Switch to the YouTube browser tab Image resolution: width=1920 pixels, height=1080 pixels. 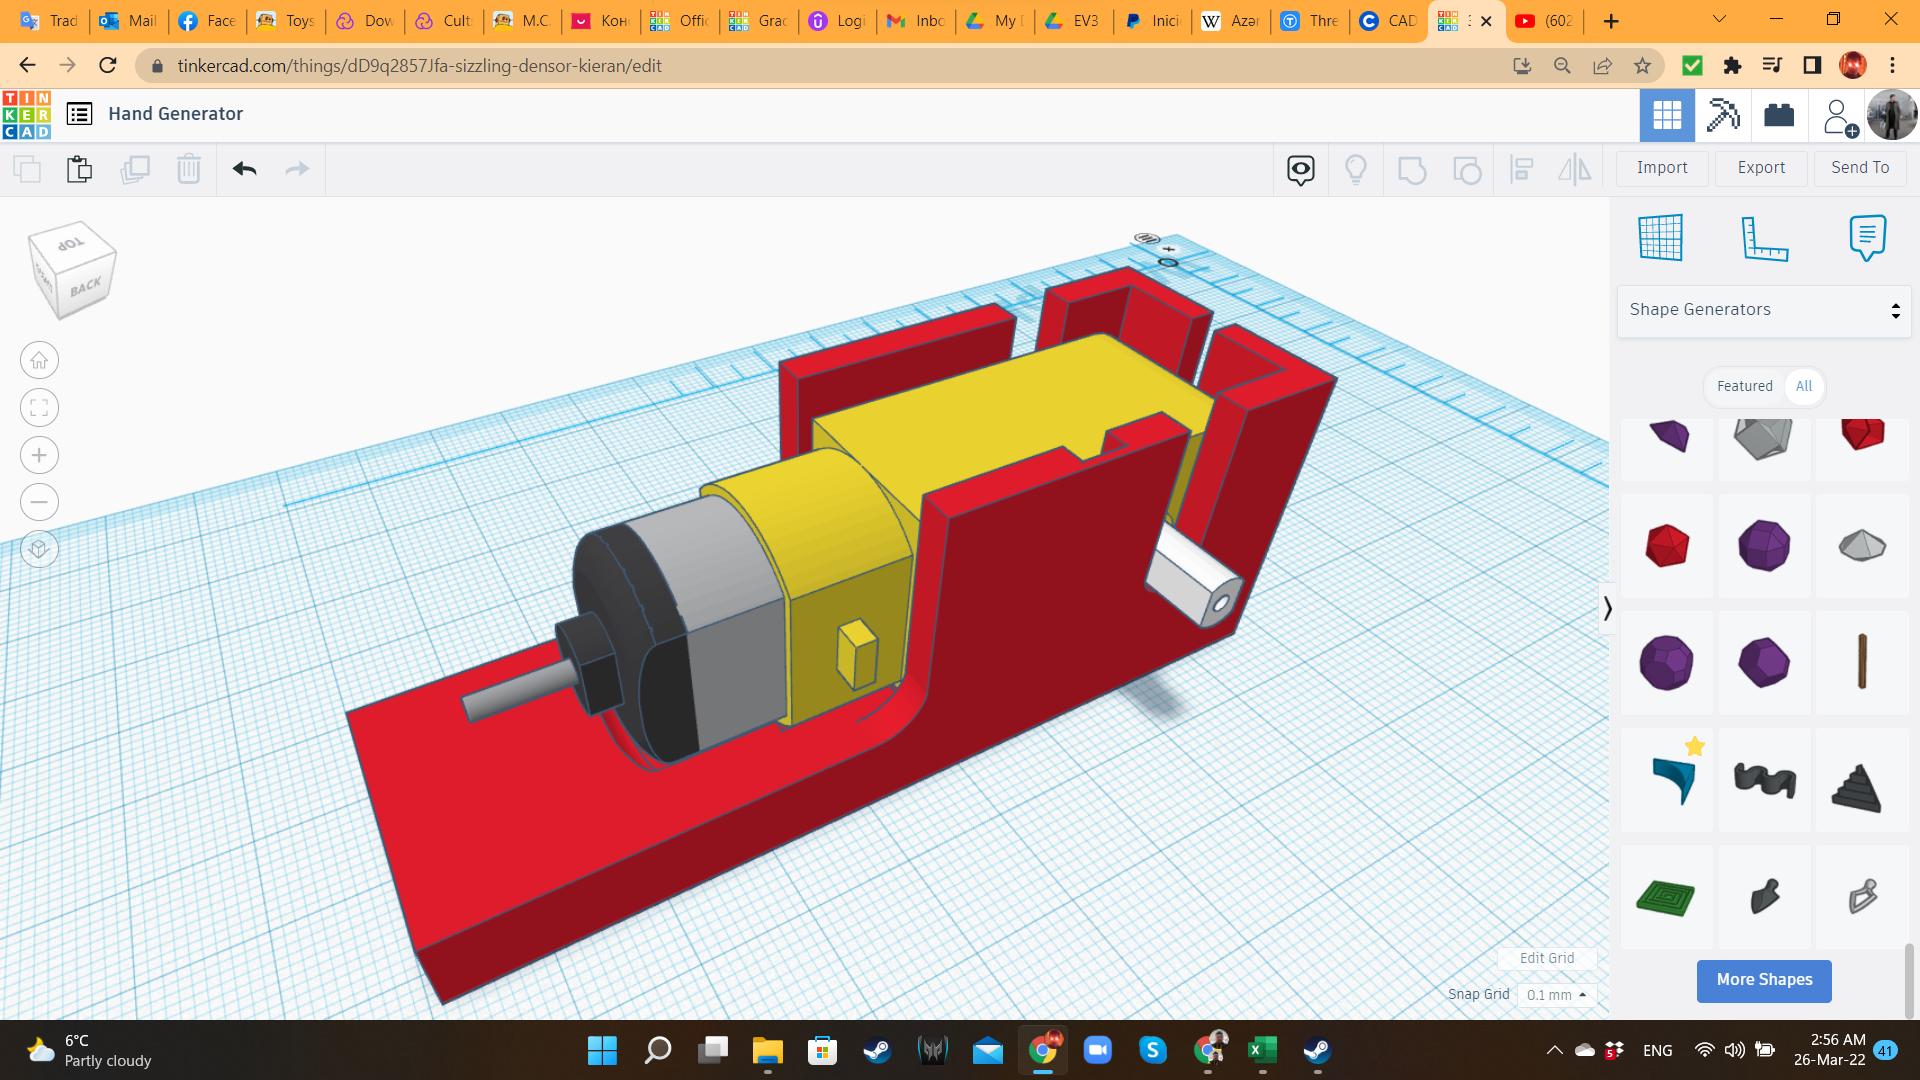pos(1544,21)
